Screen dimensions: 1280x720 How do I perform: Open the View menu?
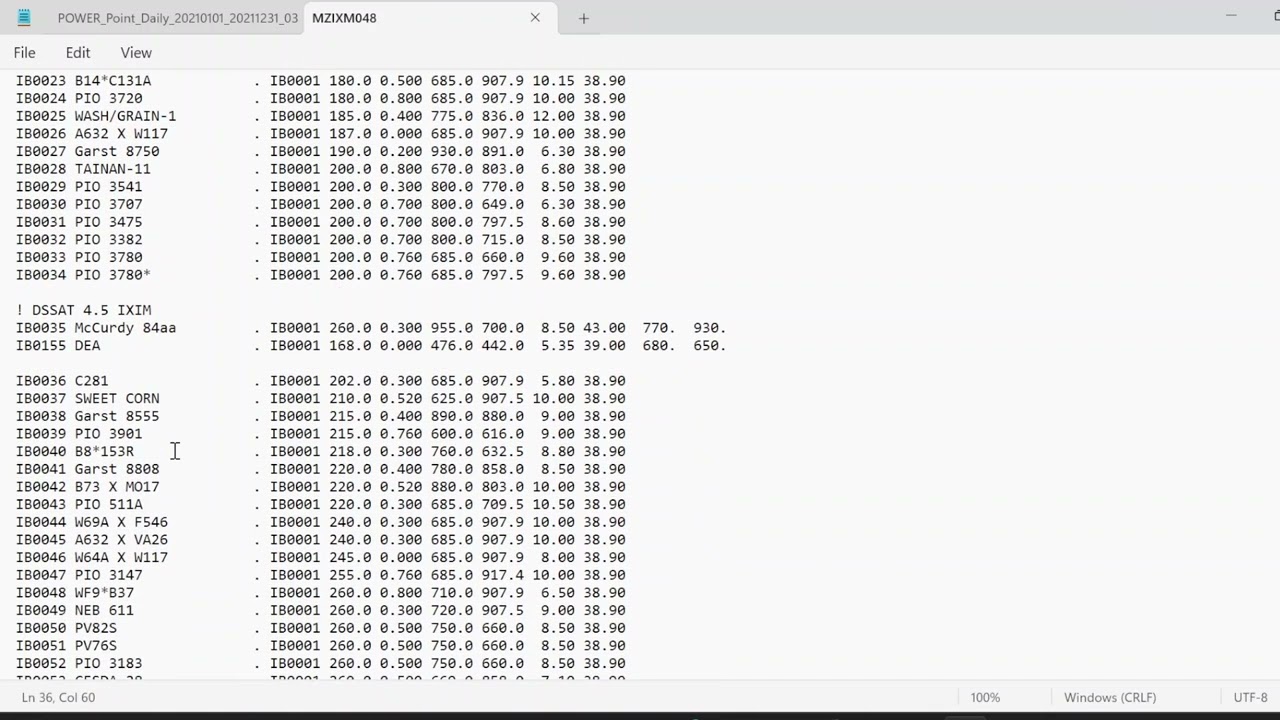[136, 53]
